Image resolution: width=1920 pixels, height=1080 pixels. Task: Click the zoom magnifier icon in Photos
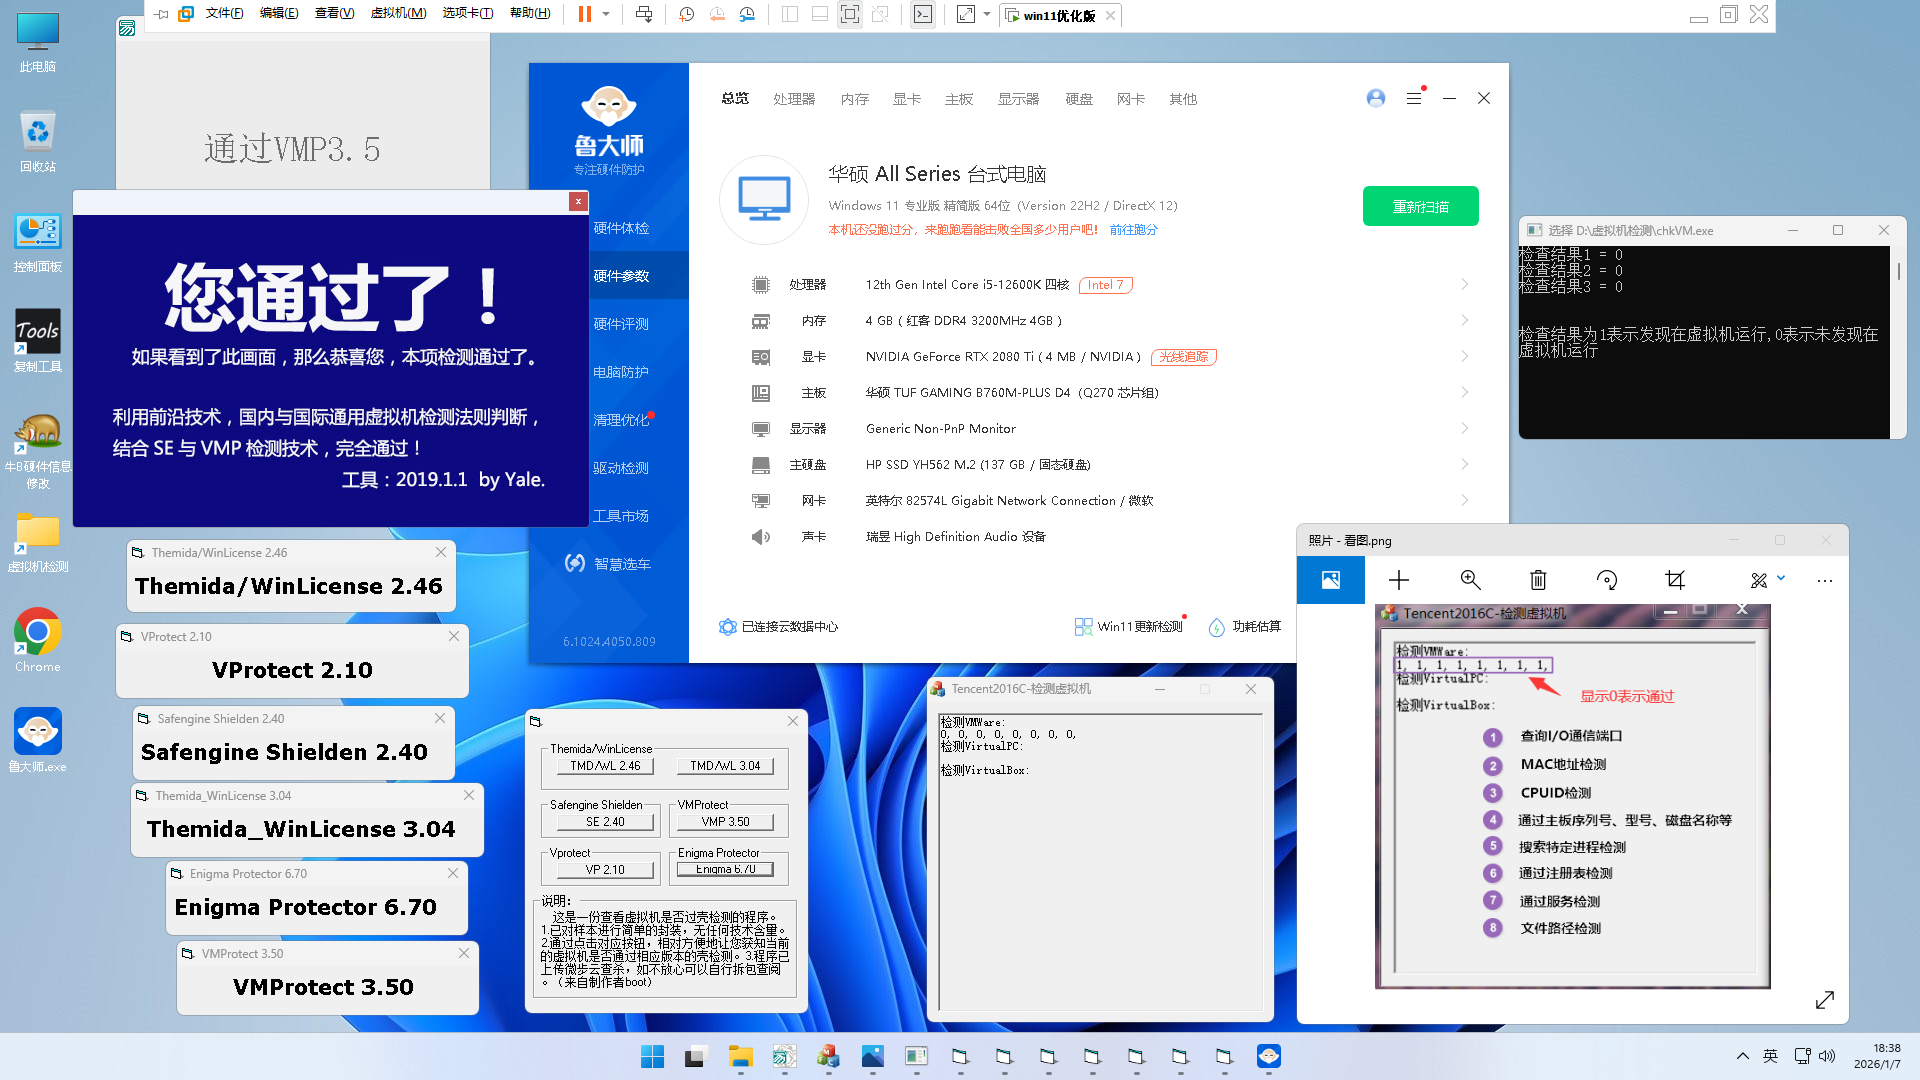(1470, 580)
